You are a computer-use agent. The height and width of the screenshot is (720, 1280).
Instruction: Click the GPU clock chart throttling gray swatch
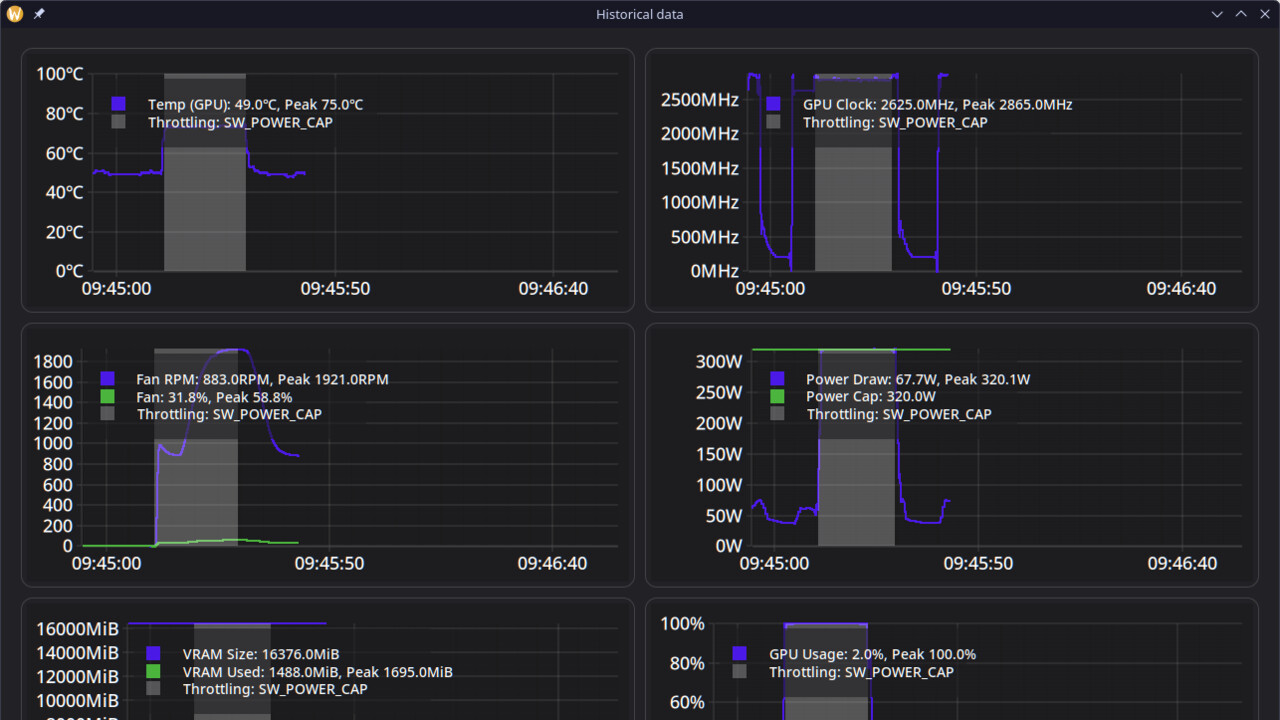tap(773, 122)
